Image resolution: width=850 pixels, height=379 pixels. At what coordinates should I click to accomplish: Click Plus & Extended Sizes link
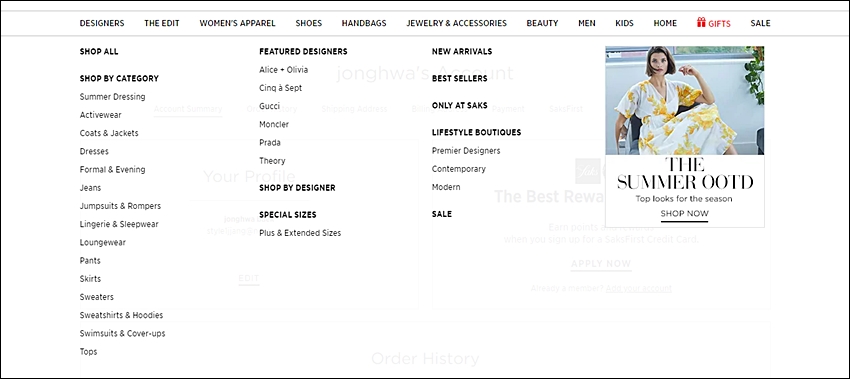tap(300, 233)
